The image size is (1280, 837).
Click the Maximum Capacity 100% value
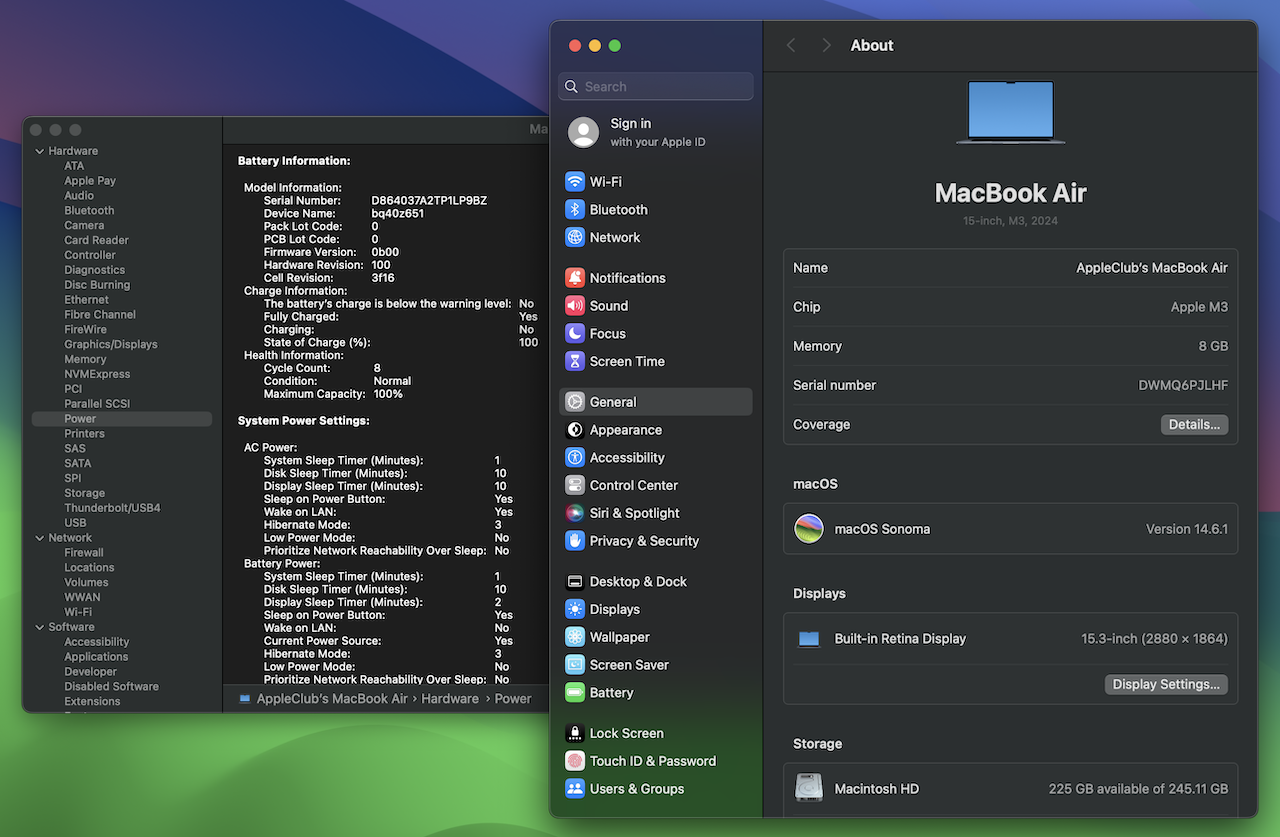388,394
